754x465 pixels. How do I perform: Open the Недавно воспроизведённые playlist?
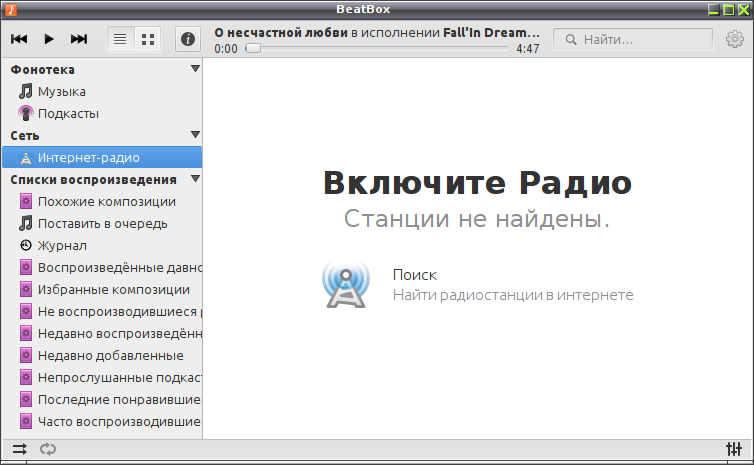(102, 334)
